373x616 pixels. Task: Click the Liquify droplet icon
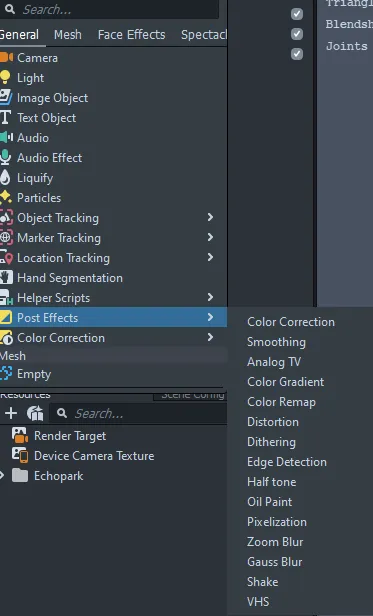coord(5,178)
